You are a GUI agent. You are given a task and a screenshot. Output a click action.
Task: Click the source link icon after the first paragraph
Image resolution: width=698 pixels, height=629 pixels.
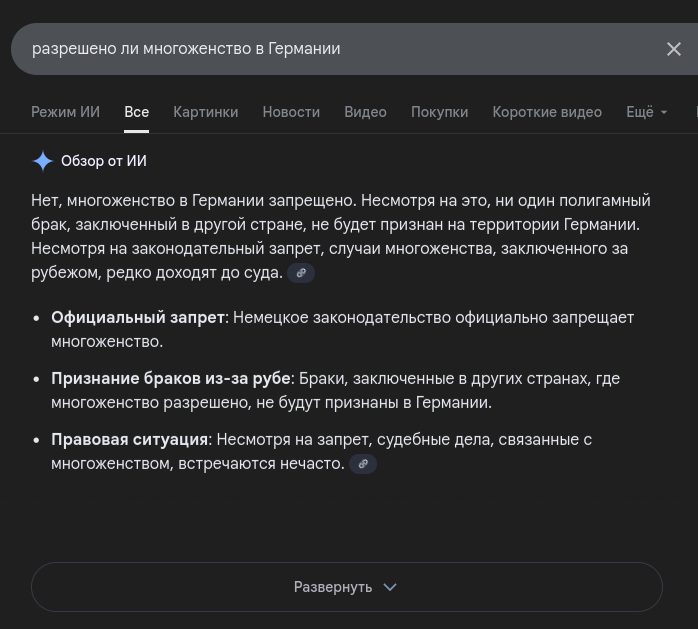pyautogui.click(x=300, y=273)
